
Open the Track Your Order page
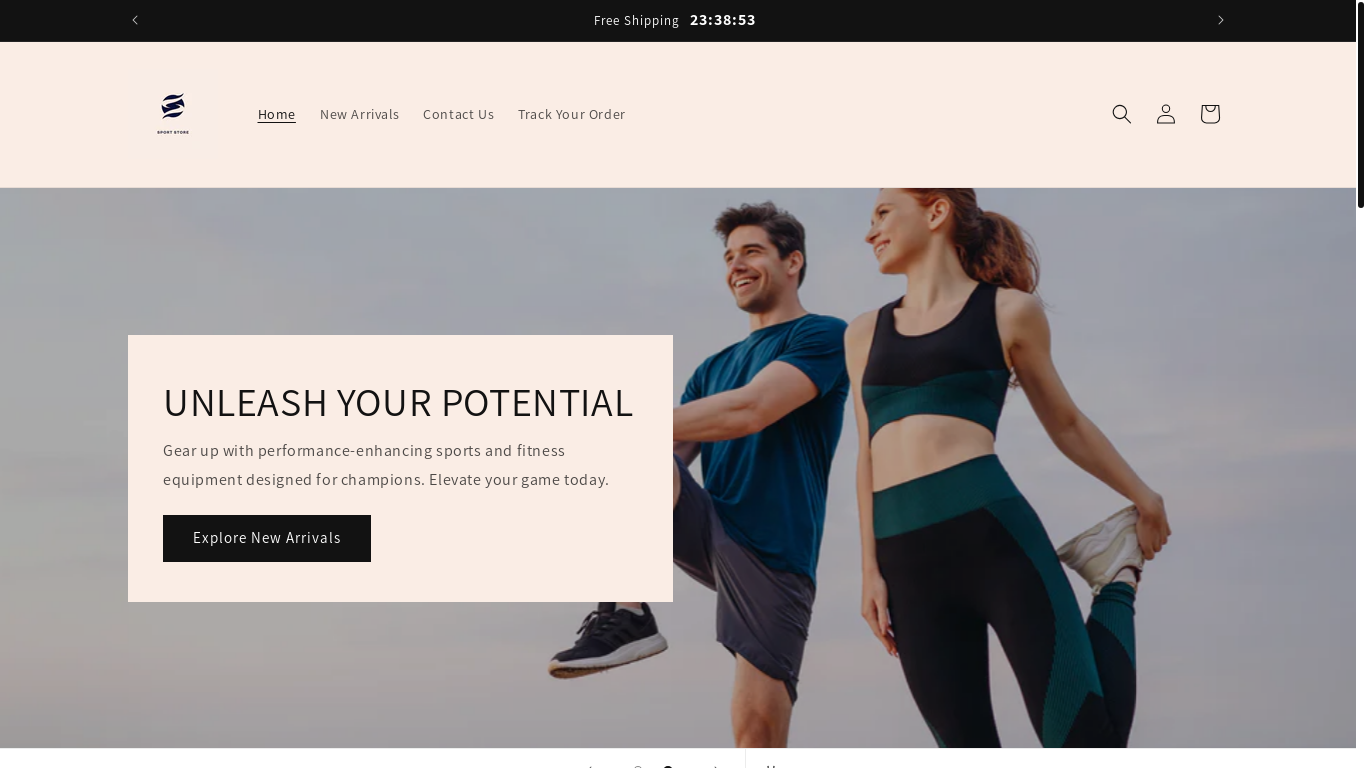[571, 114]
